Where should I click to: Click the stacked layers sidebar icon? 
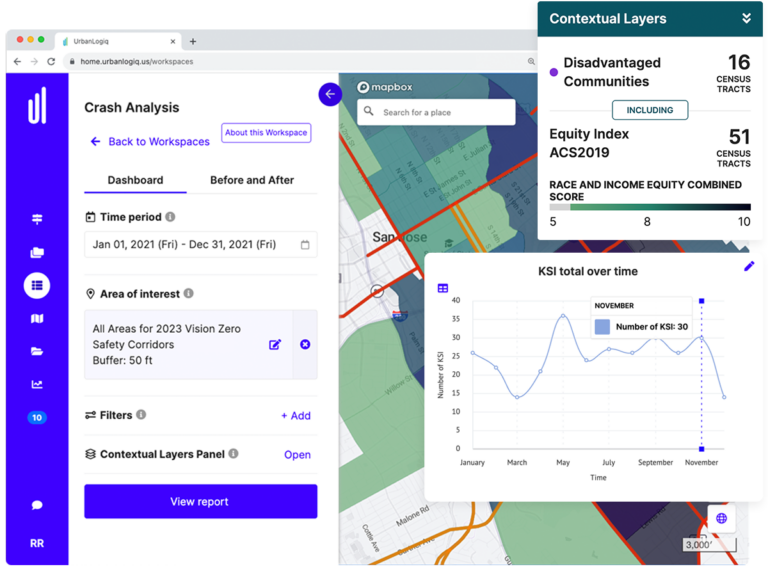(x=37, y=253)
